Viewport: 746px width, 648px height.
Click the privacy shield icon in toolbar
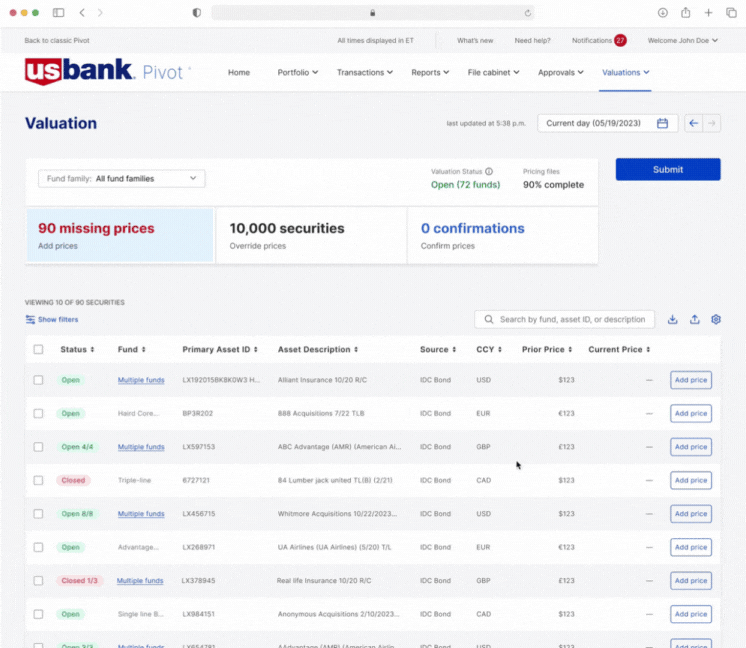[196, 13]
